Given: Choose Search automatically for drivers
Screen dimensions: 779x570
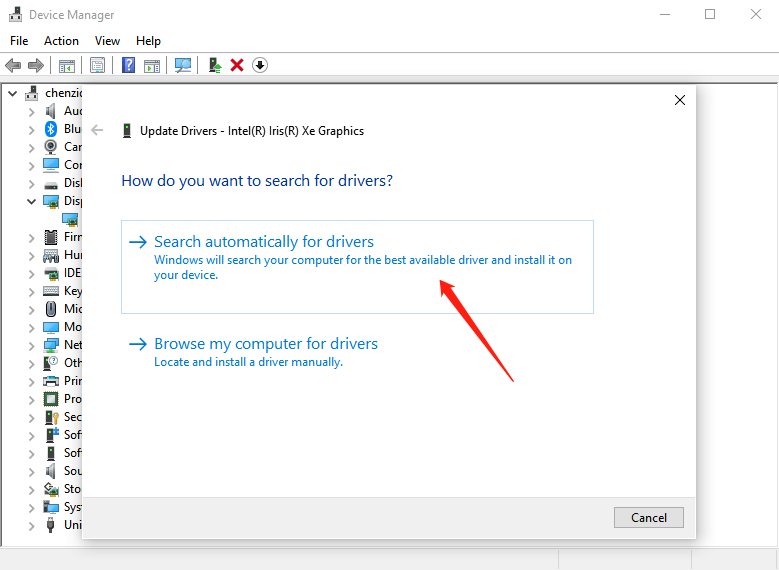Looking at the screenshot, I should pos(357,267).
